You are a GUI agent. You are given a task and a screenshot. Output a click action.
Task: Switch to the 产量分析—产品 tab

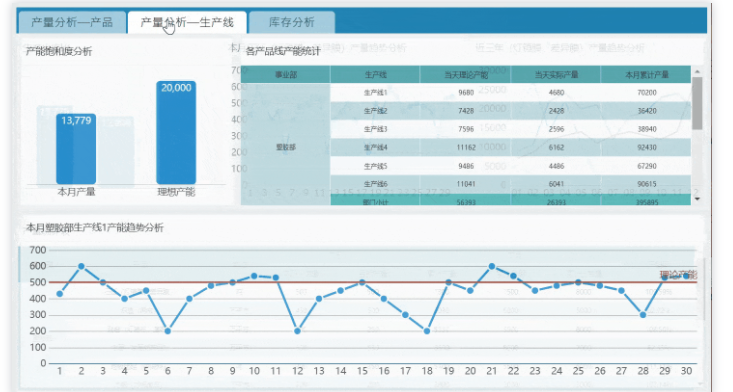pos(72,22)
